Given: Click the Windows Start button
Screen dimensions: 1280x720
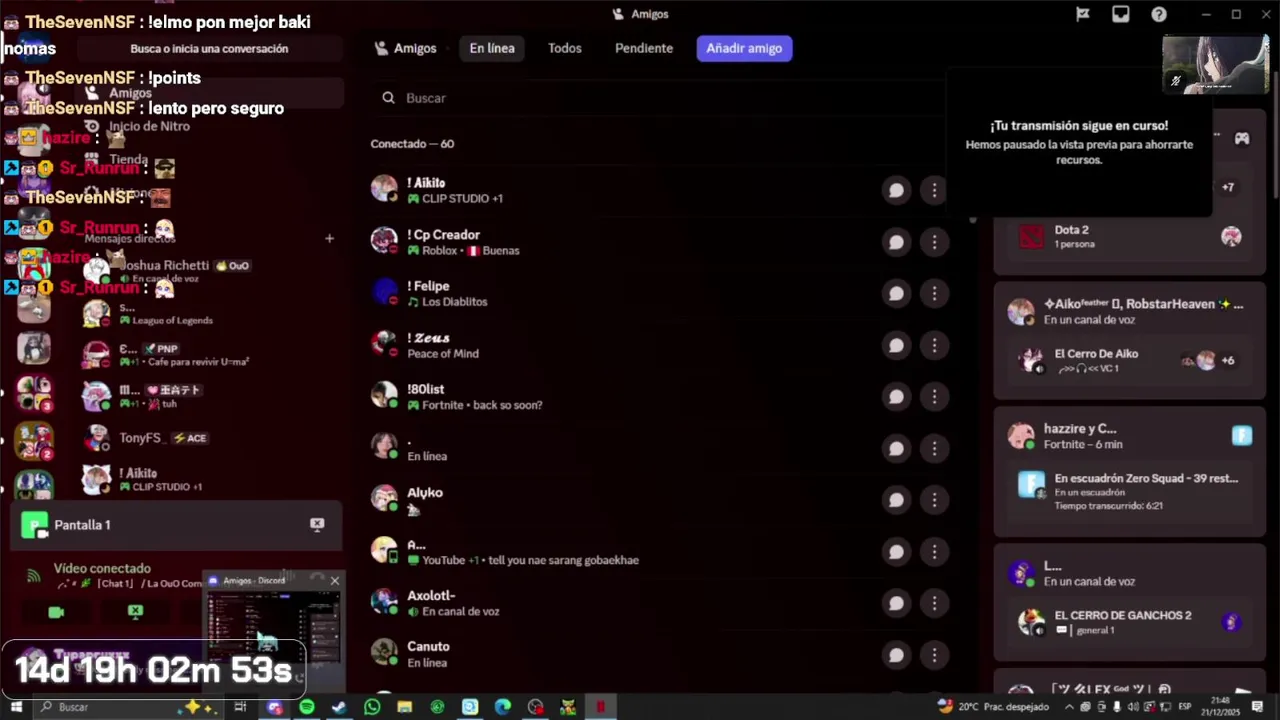Looking at the screenshot, I should point(16,707).
